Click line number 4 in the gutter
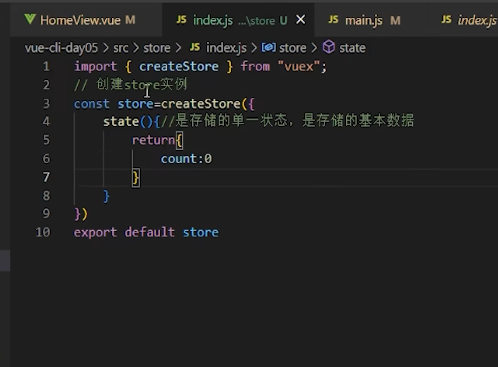498x367 pixels. pyautogui.click(x=46, y=121)
